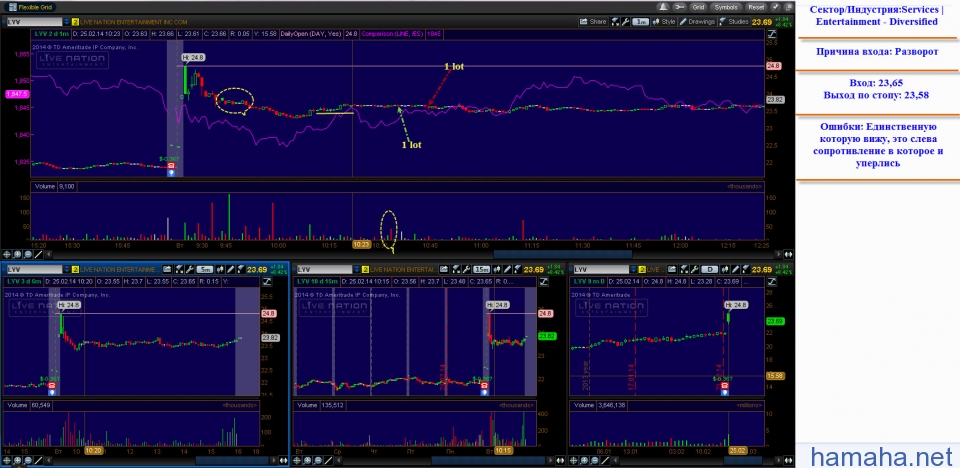Click the phone earnings icon on the main chart
This screenshot has width=960, height=468.
[171, 166]
